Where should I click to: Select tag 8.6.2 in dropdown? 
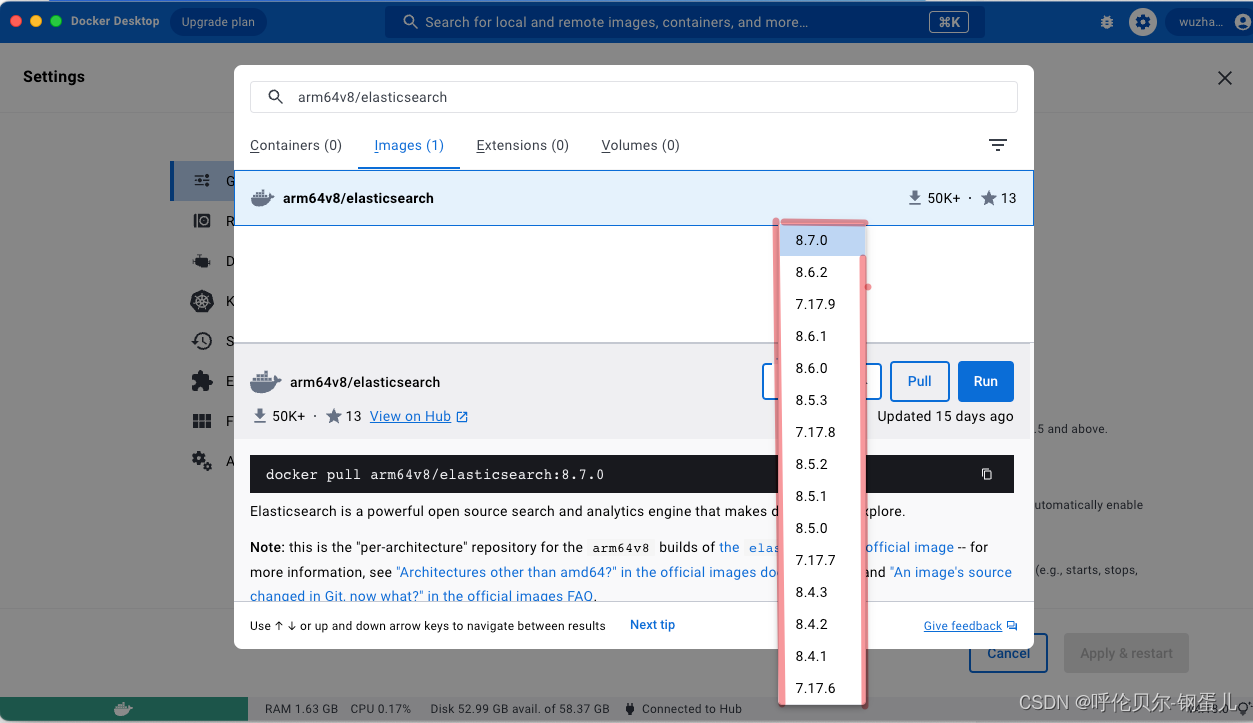click(822, 272)
